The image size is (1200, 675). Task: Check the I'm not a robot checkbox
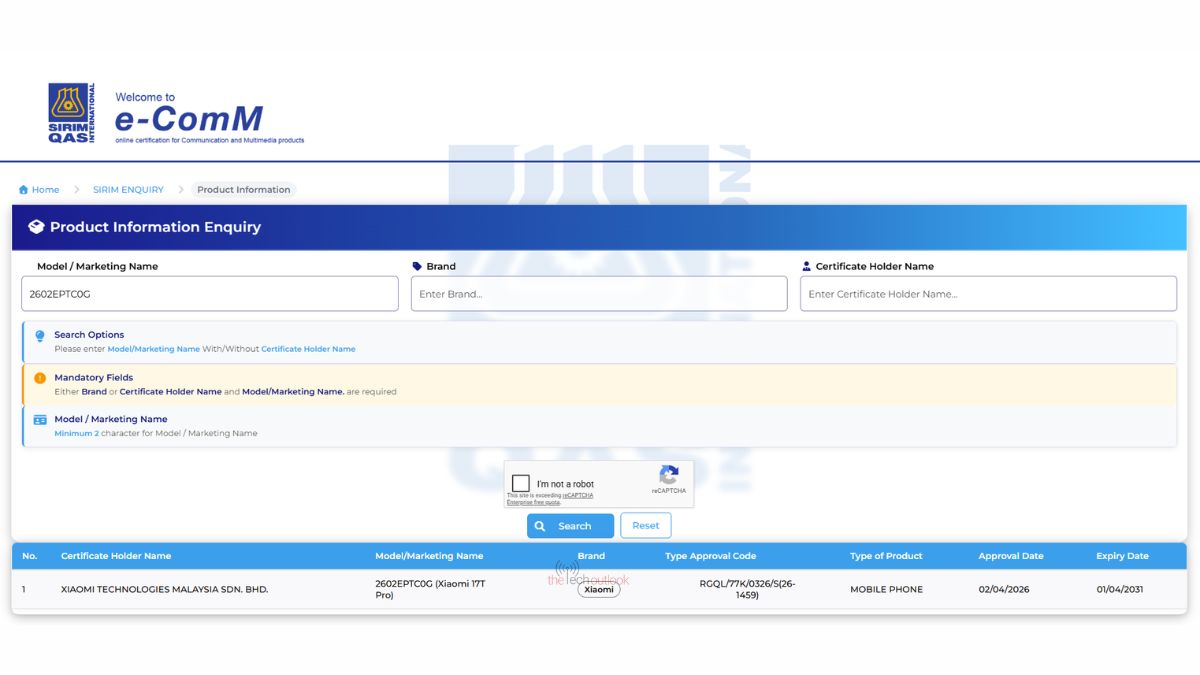click(x=521, y=484)
